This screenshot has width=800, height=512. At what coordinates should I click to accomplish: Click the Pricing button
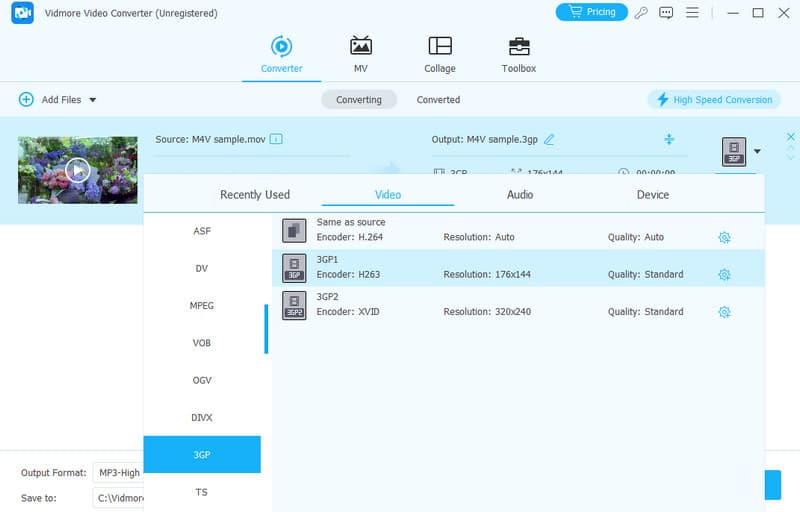point(591,13)
